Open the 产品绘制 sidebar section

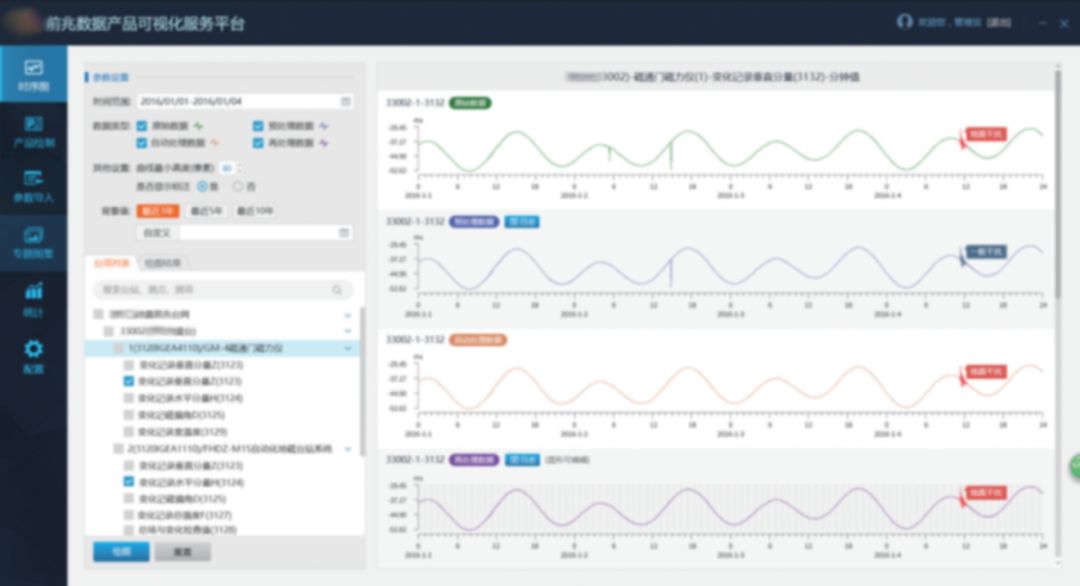33,131
